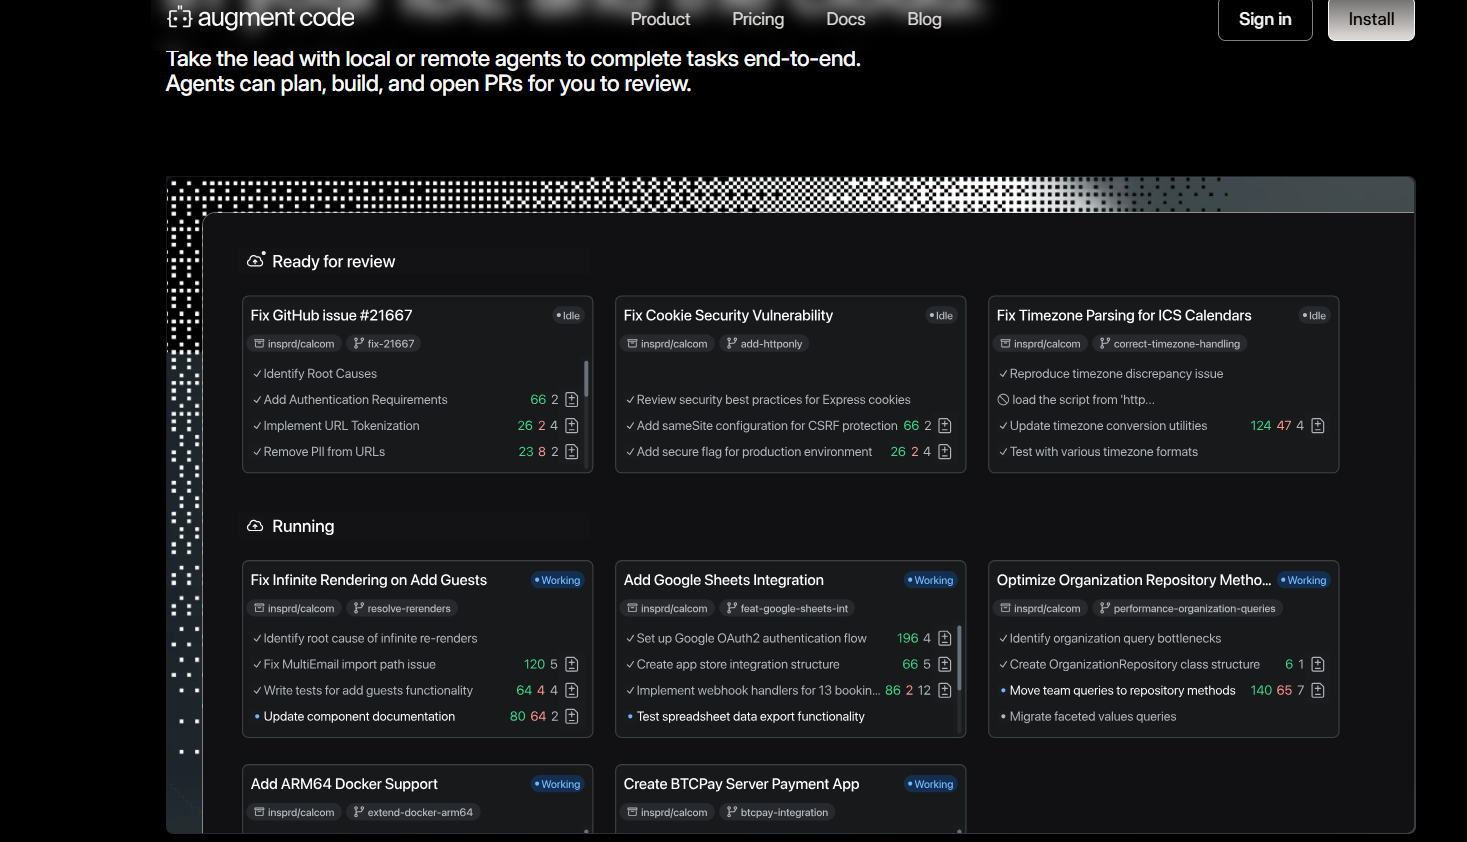Go to the Docs navigation link
This screenshot has height=842, width=1467.
click(x=845, y=19)
